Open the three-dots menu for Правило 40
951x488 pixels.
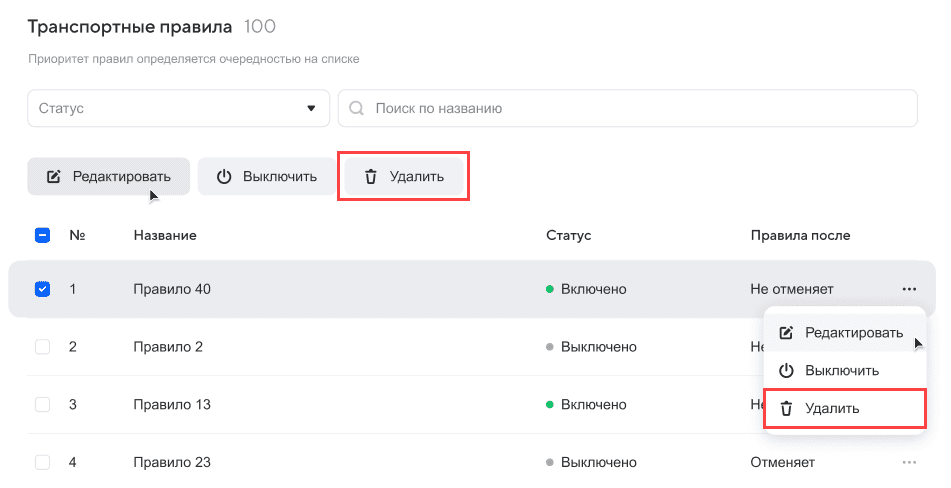point(909,289)
